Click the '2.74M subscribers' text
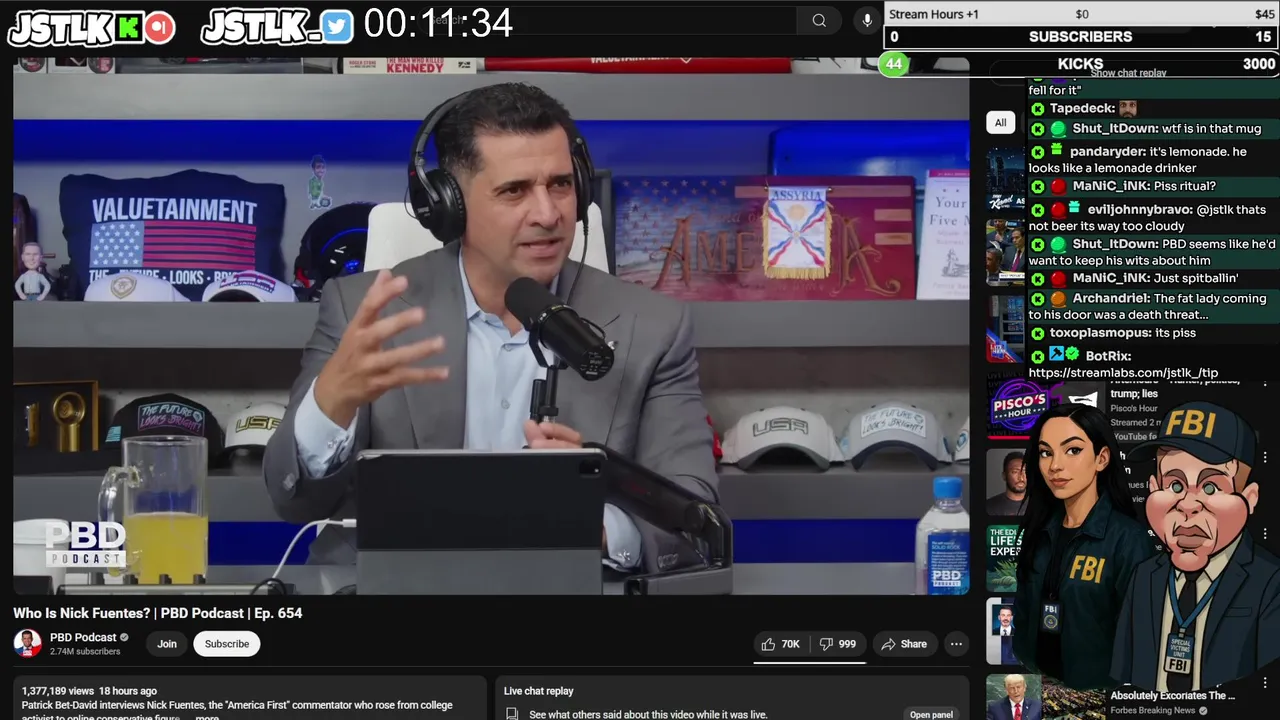Screen dimensions: 1280x720 click(85, 652)
